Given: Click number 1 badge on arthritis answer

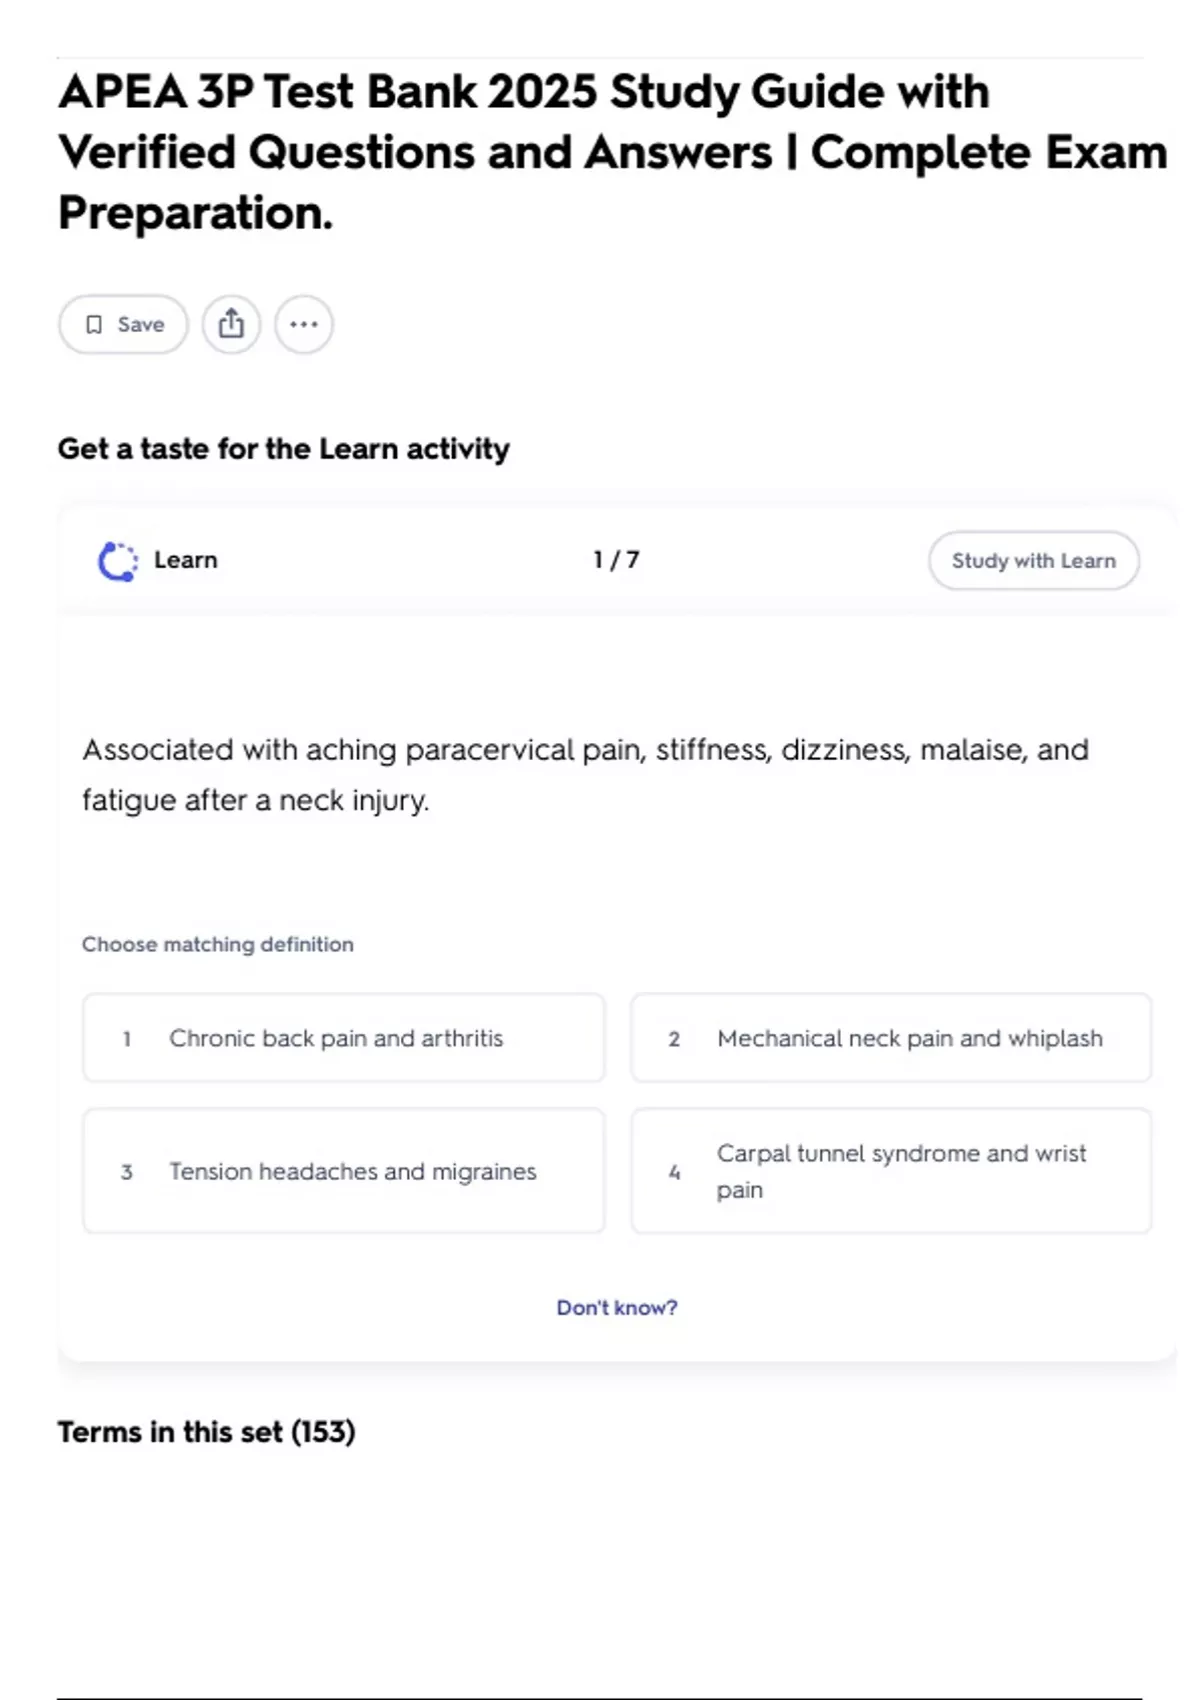Looking at the screenshot, I should (x=127, y=1039).
